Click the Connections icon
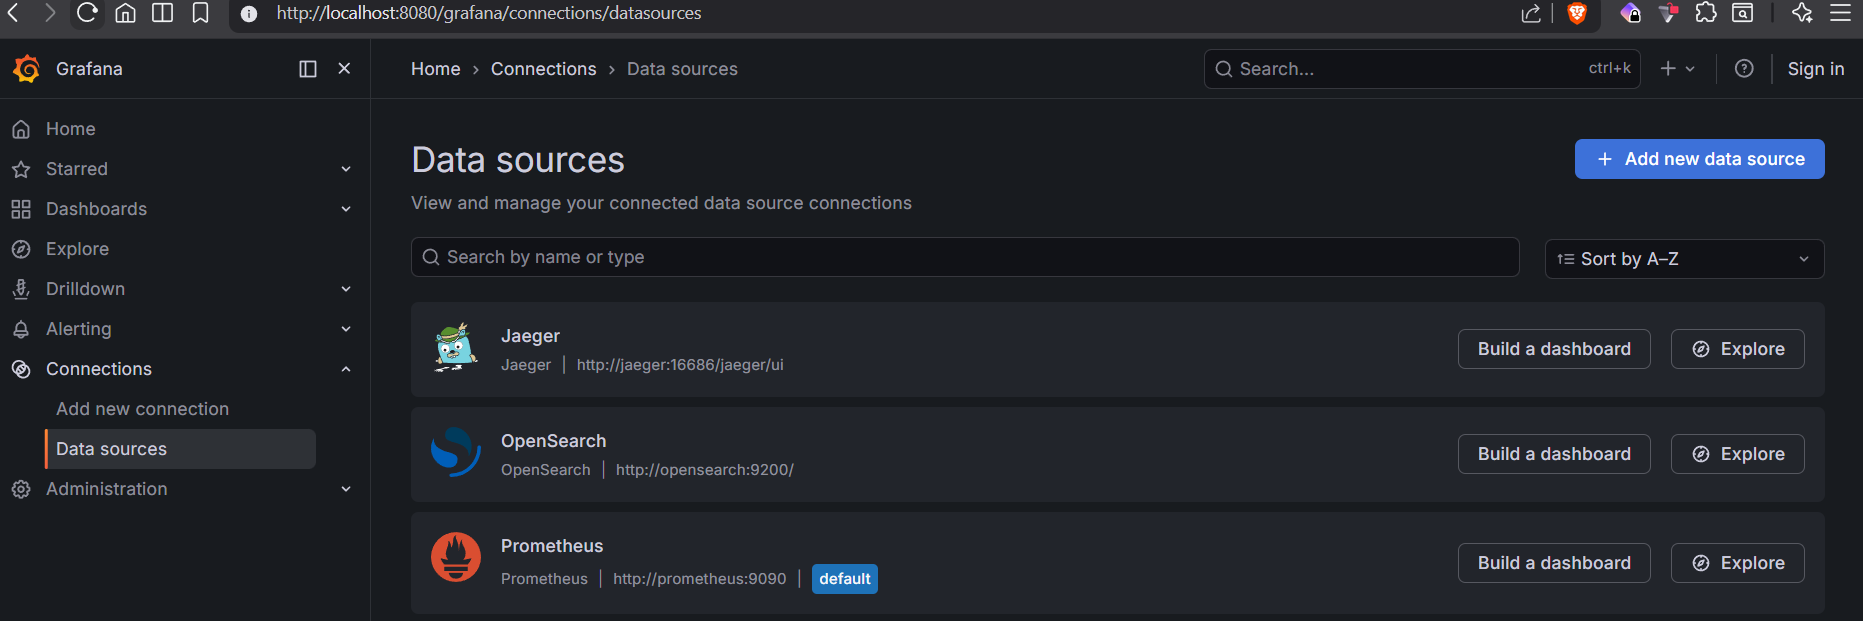1863x621 pixels. coord(21,369)
